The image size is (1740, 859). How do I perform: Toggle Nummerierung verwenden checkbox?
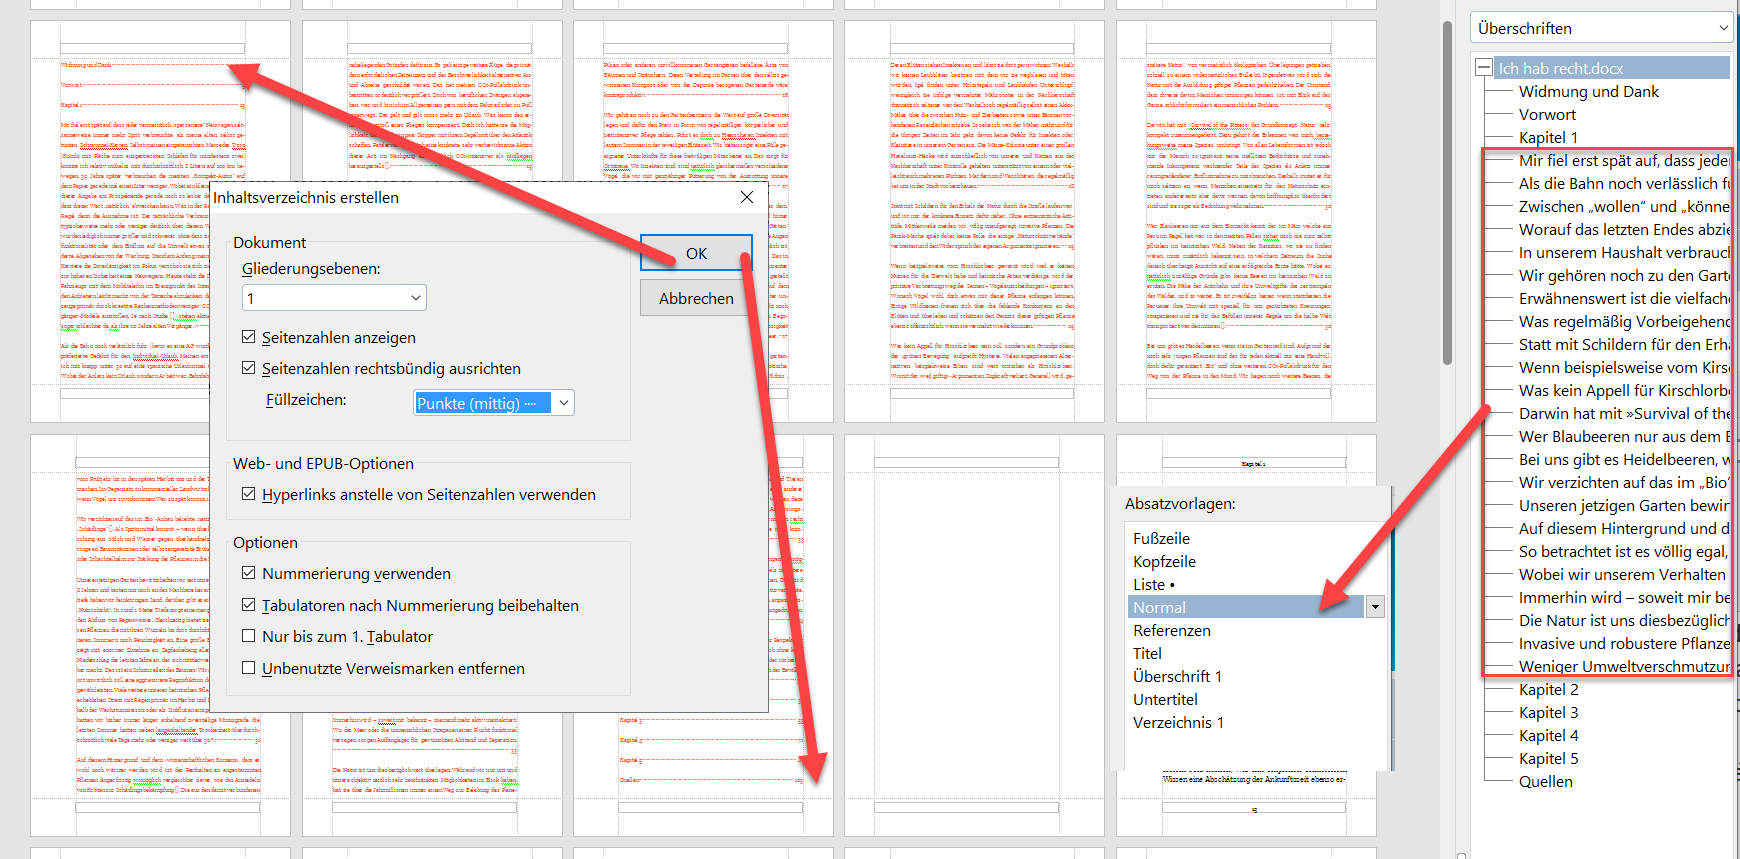coord(249,573)
